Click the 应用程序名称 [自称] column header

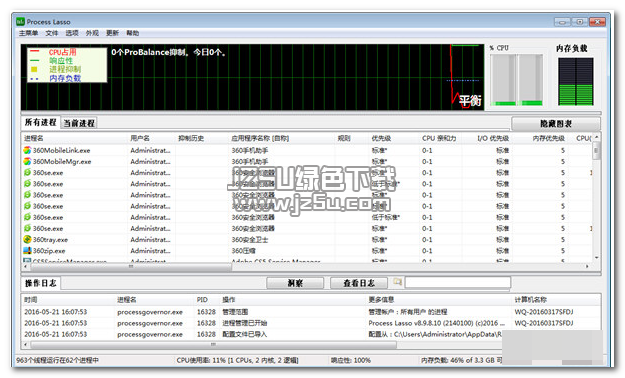[x=260, y=138]
